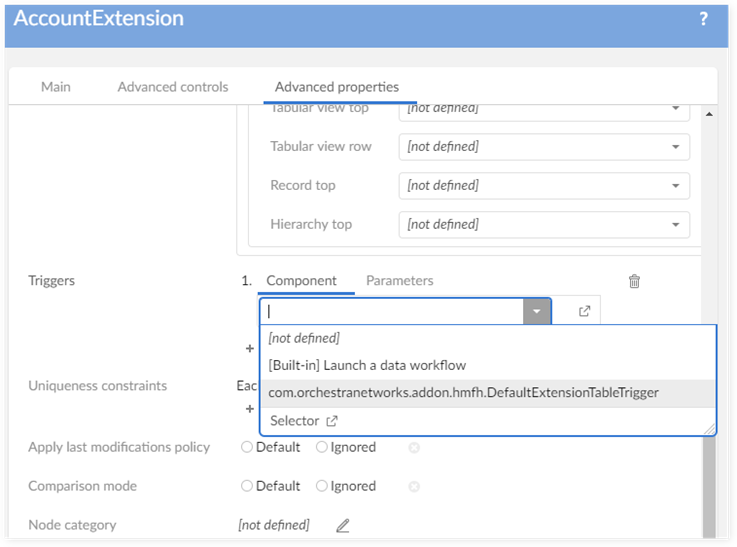Viewport: 737px width, 547px height.
Task: Reset Comparison mode value
Action: [414, 487]
